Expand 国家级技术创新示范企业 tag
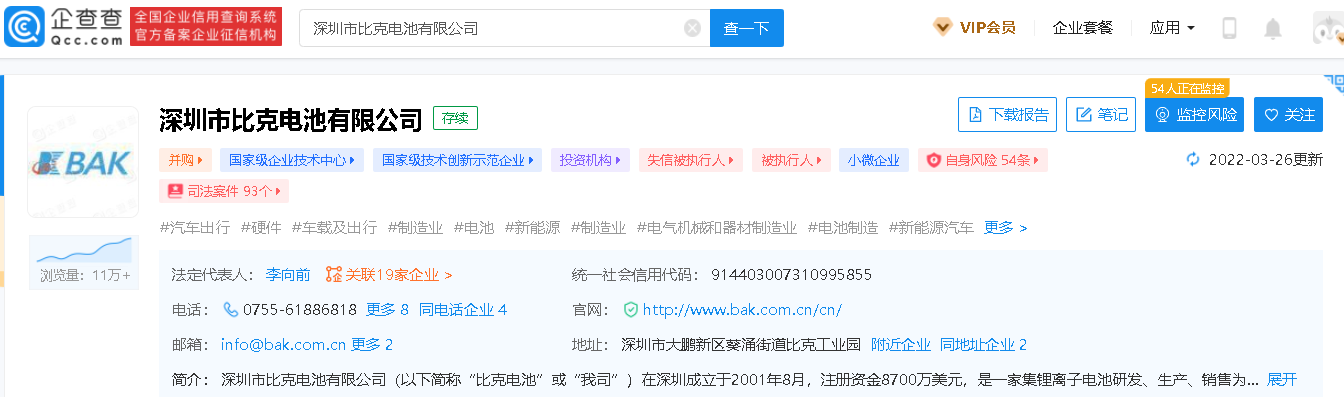 458,160
